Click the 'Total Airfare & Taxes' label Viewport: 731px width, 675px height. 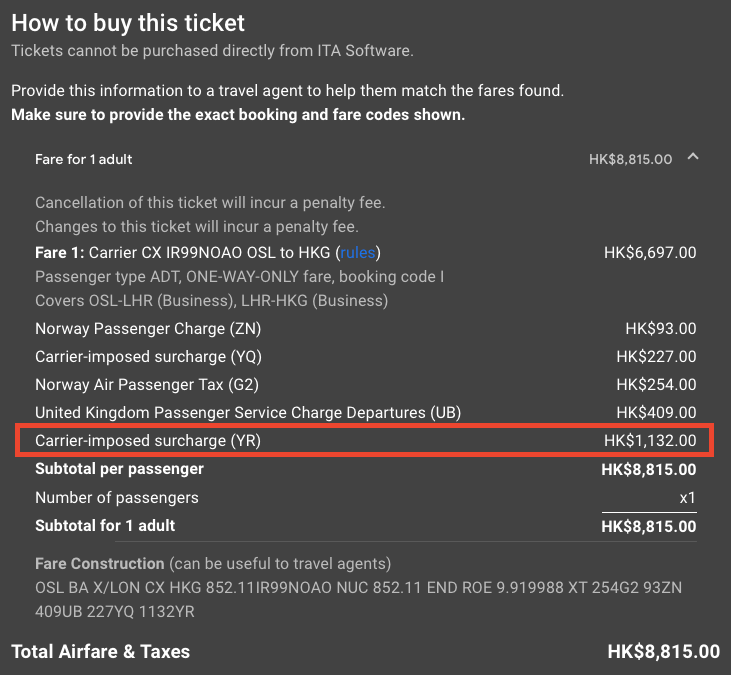point(100,652)
